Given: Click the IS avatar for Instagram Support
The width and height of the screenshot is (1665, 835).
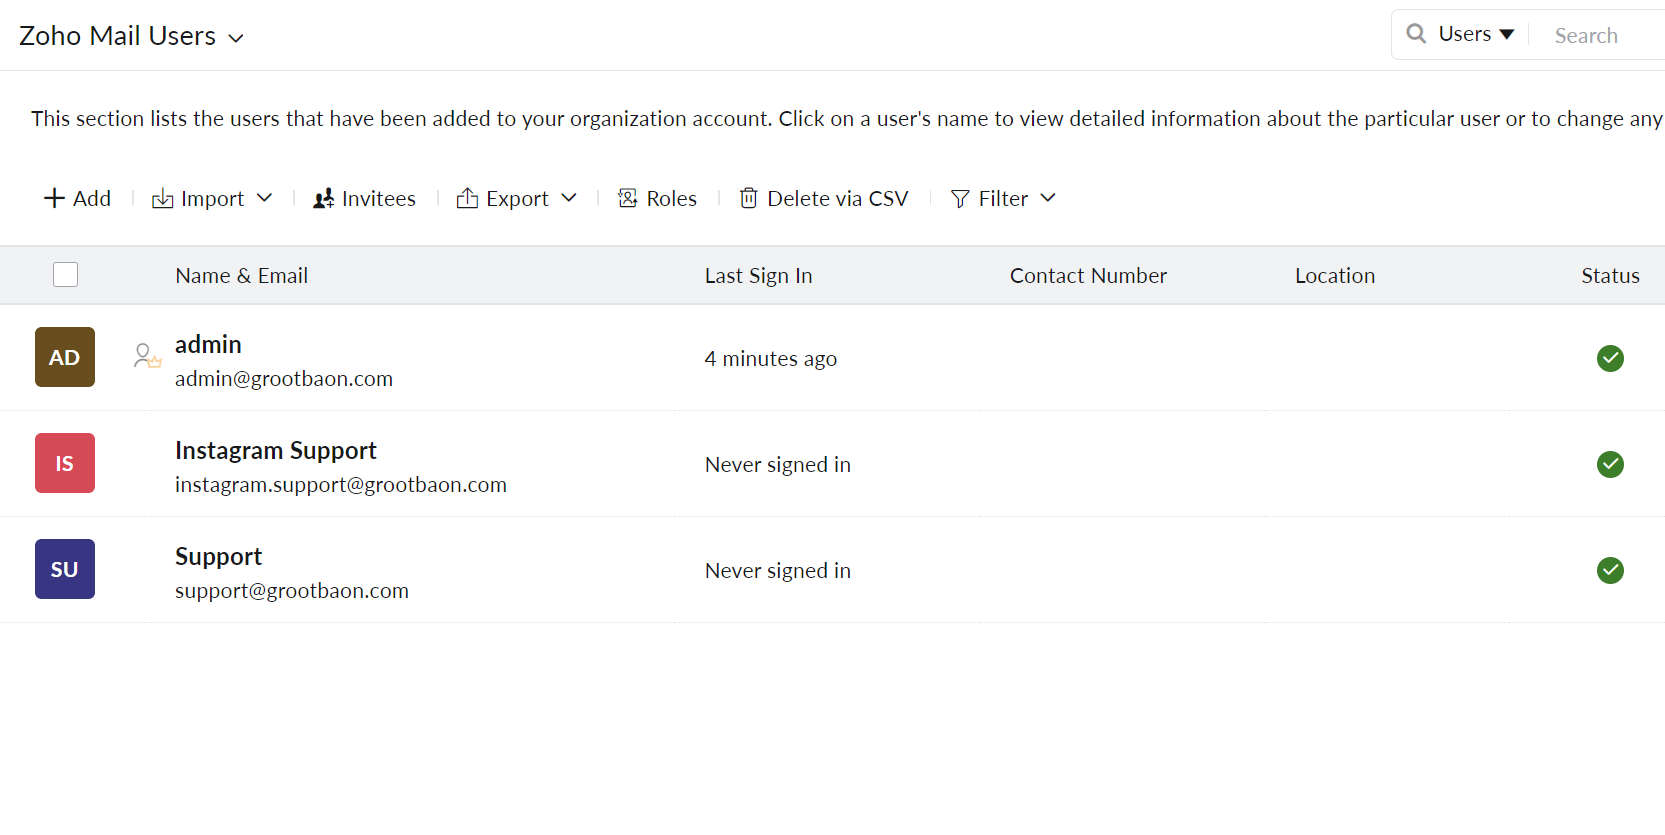Looking at the screenshot, I should tap(65, 463).
